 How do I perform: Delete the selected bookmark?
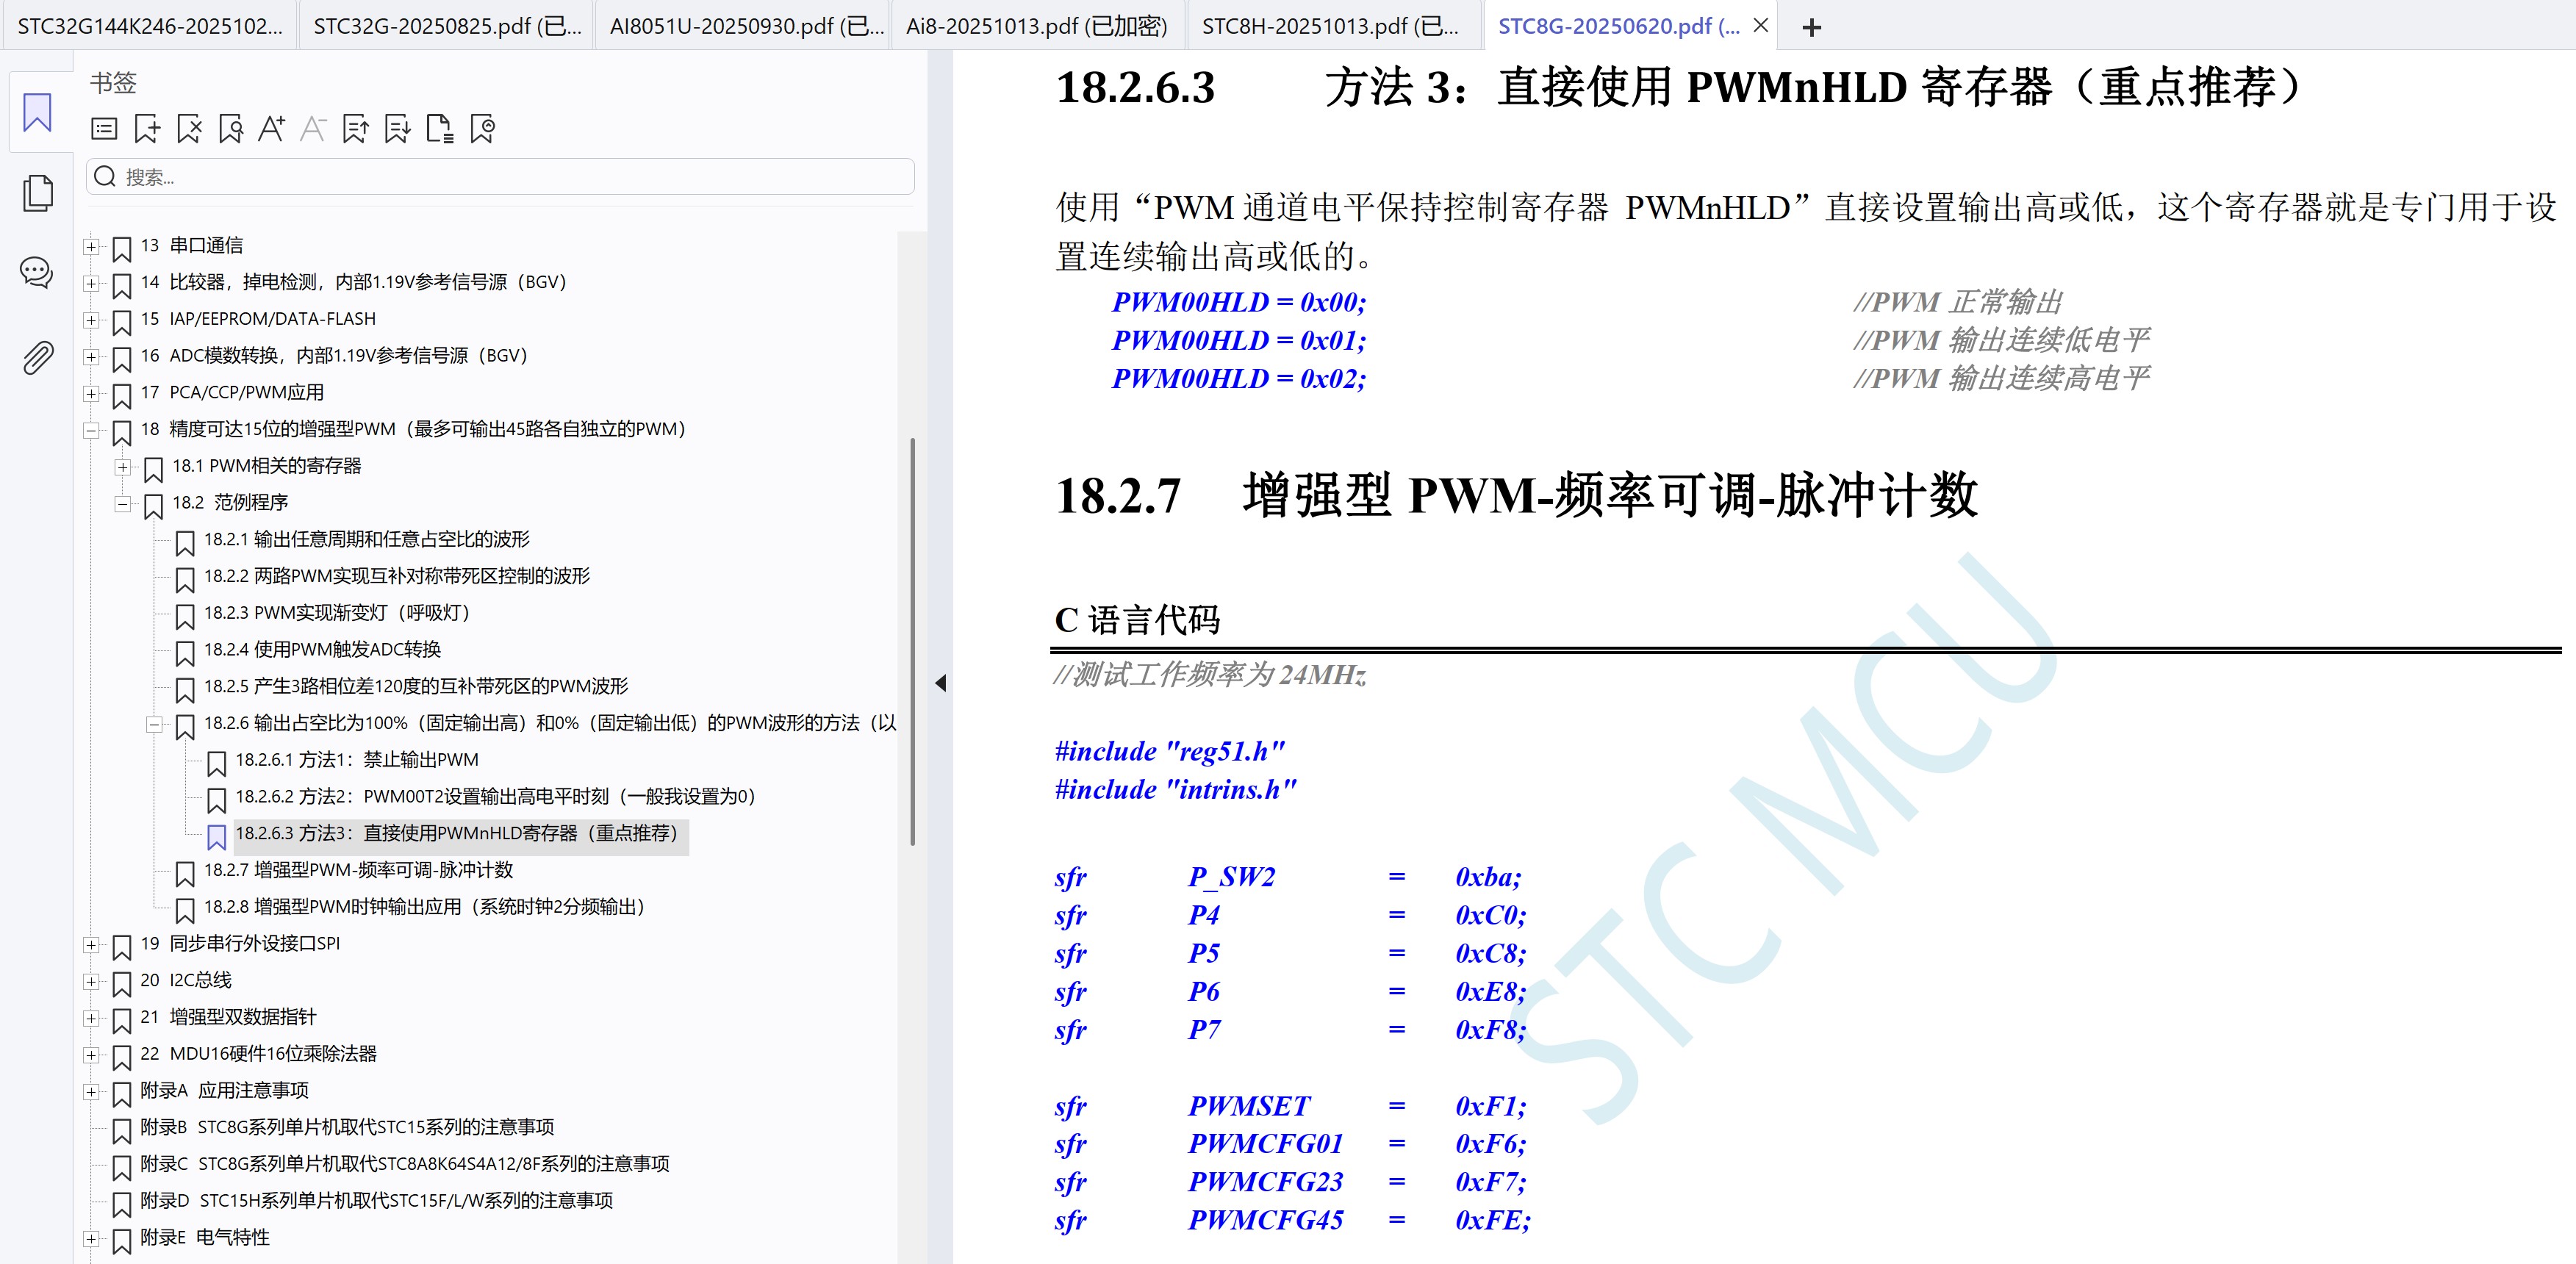pos(188,129)
